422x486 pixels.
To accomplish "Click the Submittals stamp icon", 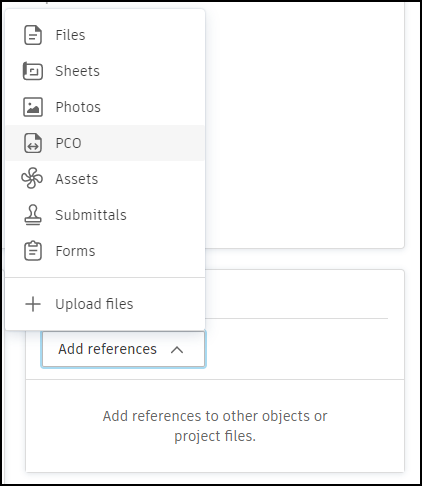I will [x=33, y=215].
